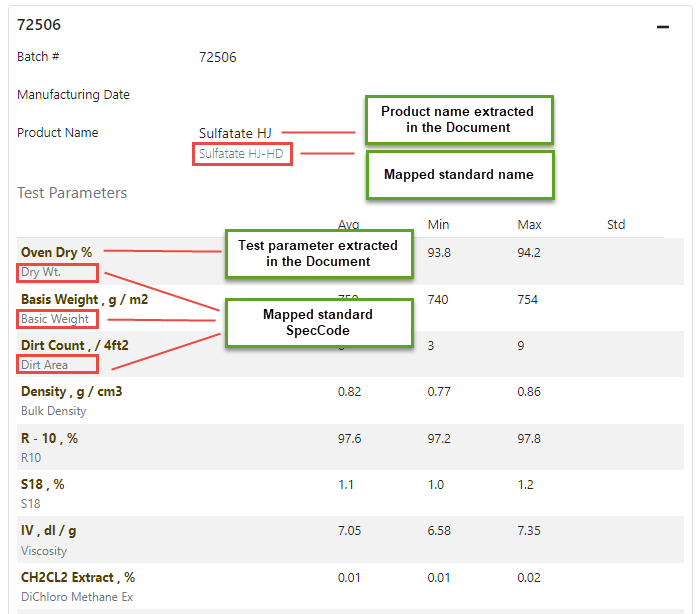700x614 pixels.
Task: Click the Std column header
Action: (616, 225)
